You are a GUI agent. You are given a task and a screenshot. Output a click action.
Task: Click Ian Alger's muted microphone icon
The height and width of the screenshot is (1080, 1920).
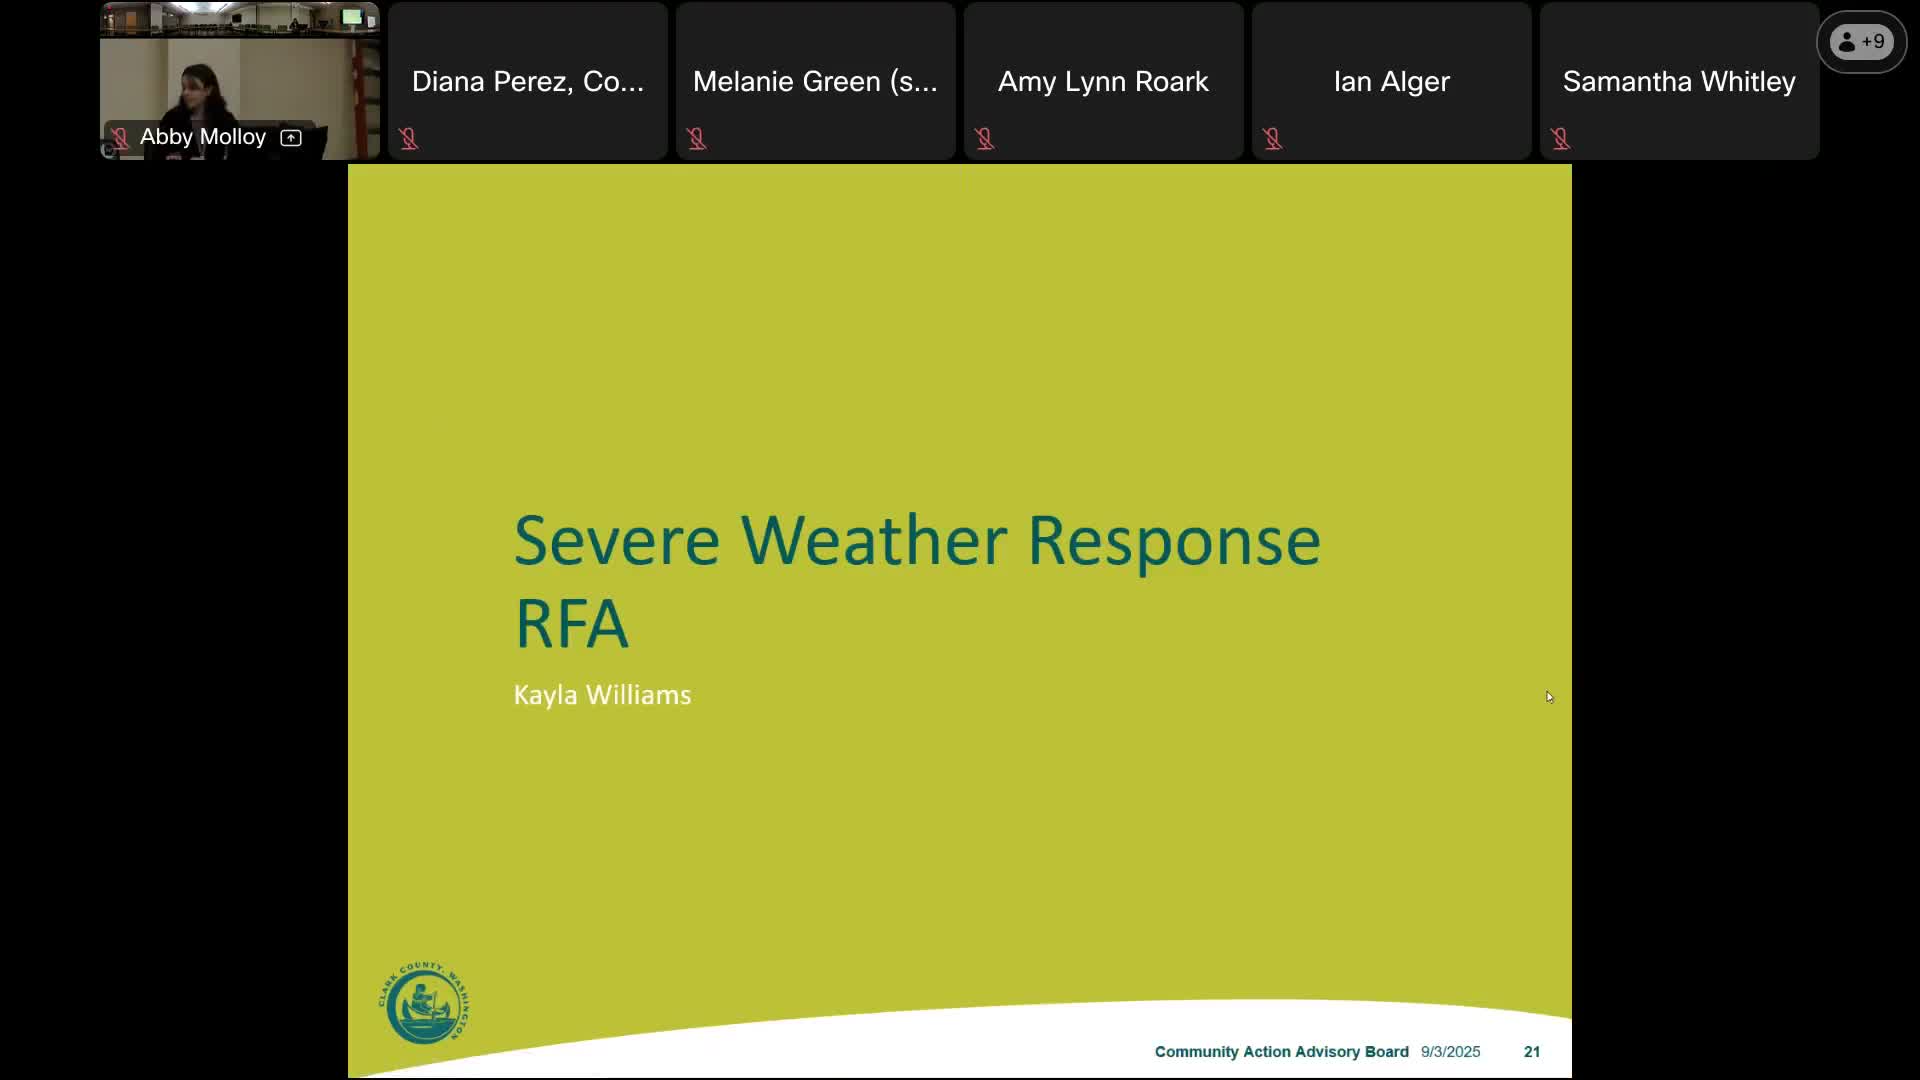[x=1273, y=139]
